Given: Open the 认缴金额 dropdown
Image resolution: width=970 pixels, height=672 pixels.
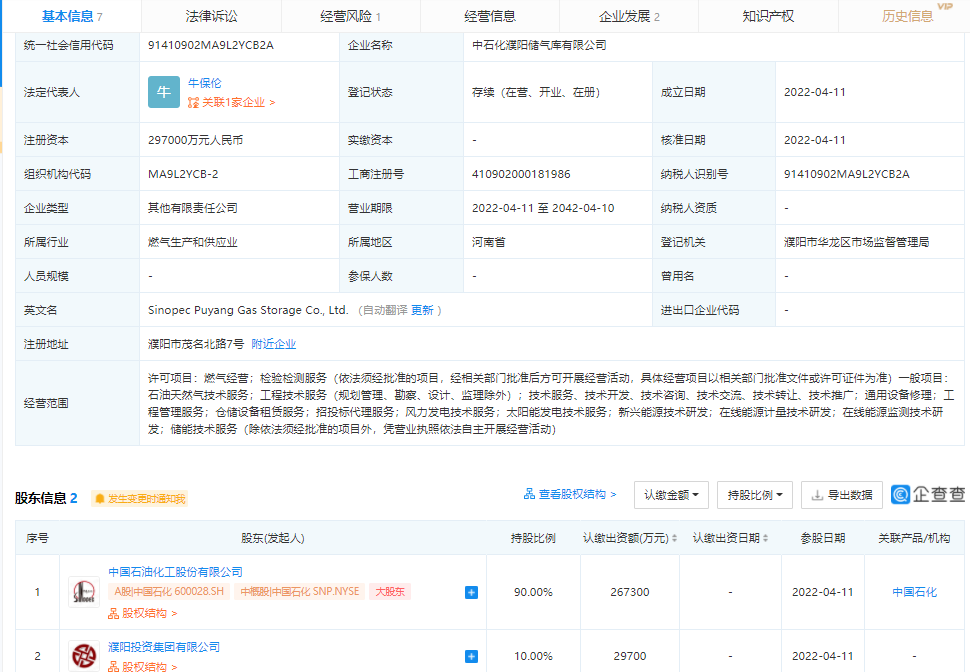Looking at the screenshot, I should point(671,495).
